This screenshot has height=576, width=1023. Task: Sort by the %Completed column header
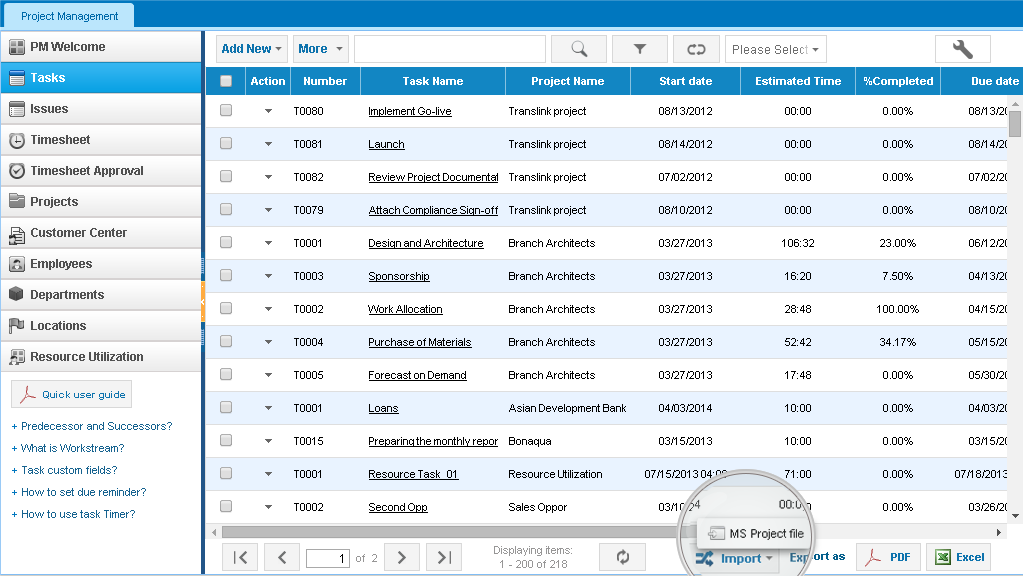pos(898,81)
